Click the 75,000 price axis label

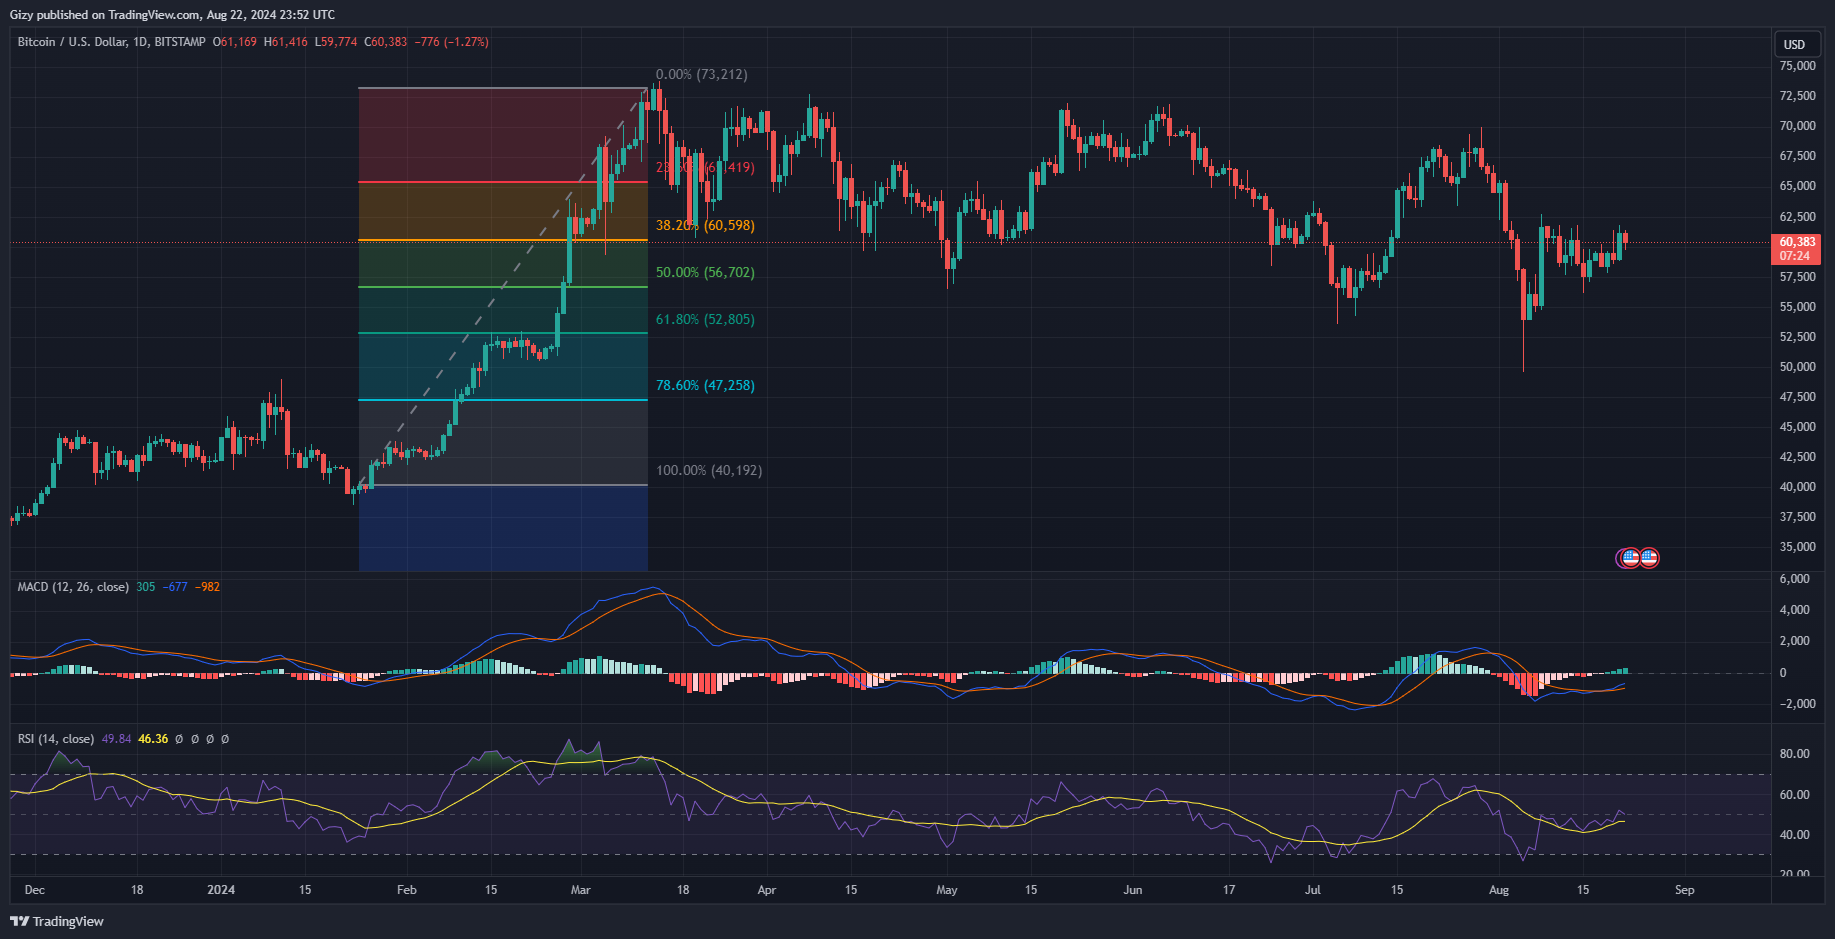tap(1797, 66)
